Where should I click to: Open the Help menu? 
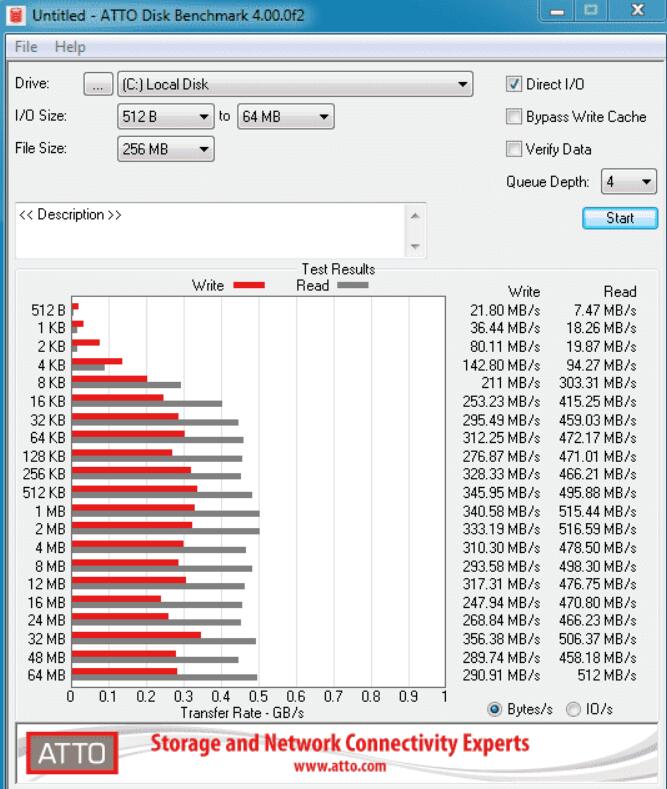pos(70,47)
